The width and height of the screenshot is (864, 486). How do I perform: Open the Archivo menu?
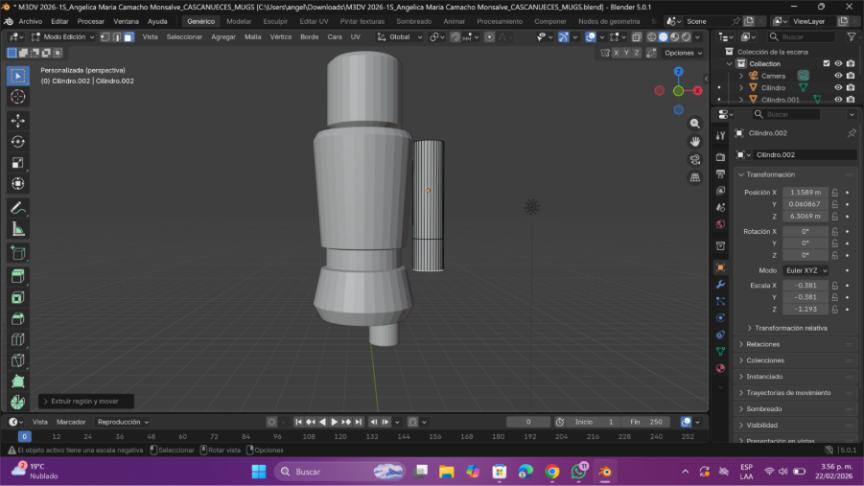[30, 21]
